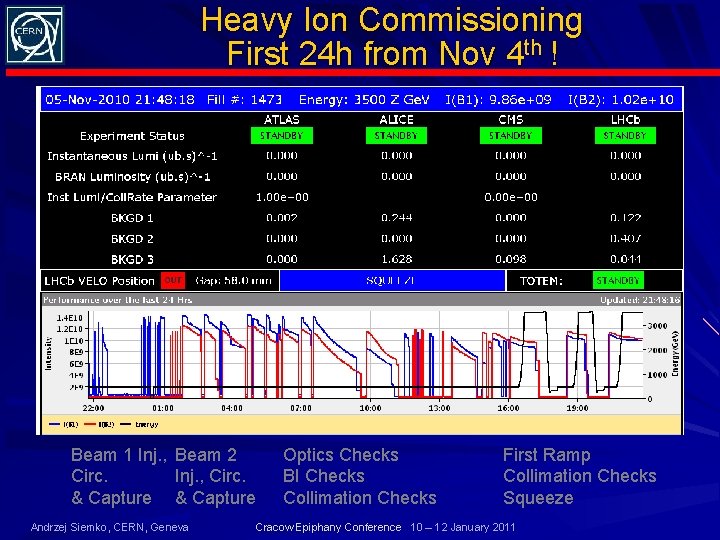The image size is (720, 540).
Task: Click the BRAN Luminosity row label
Action: point(132,177)
